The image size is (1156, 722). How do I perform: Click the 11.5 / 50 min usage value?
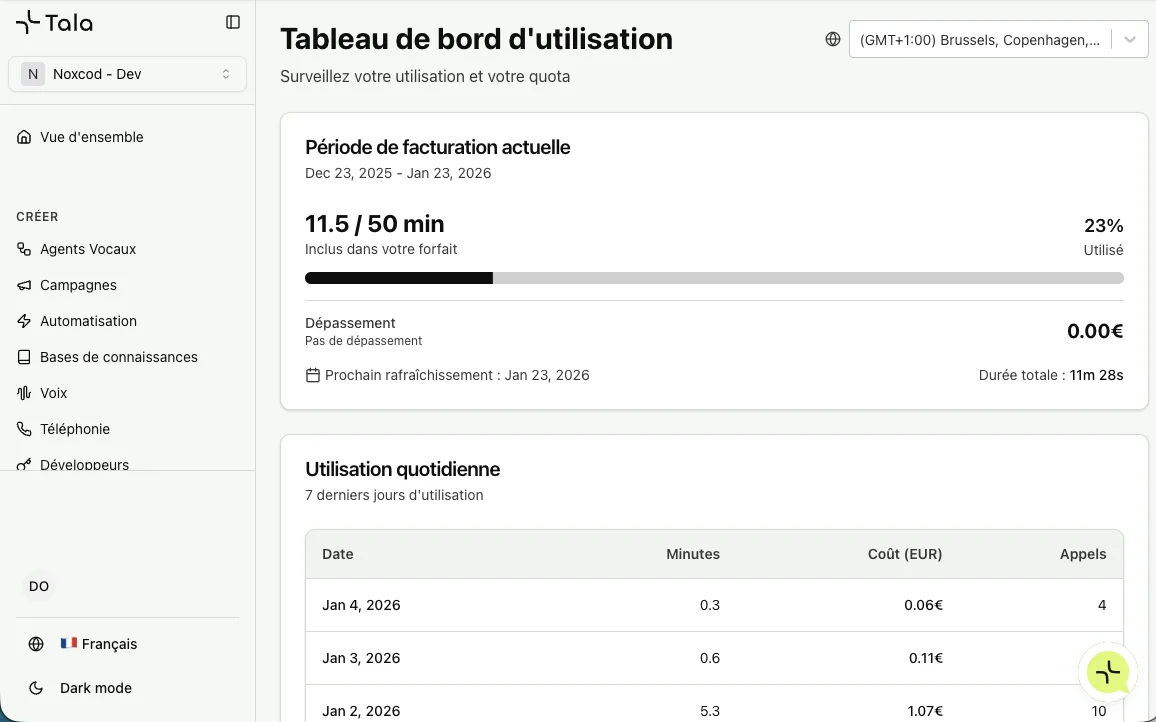tap(375, 223)
